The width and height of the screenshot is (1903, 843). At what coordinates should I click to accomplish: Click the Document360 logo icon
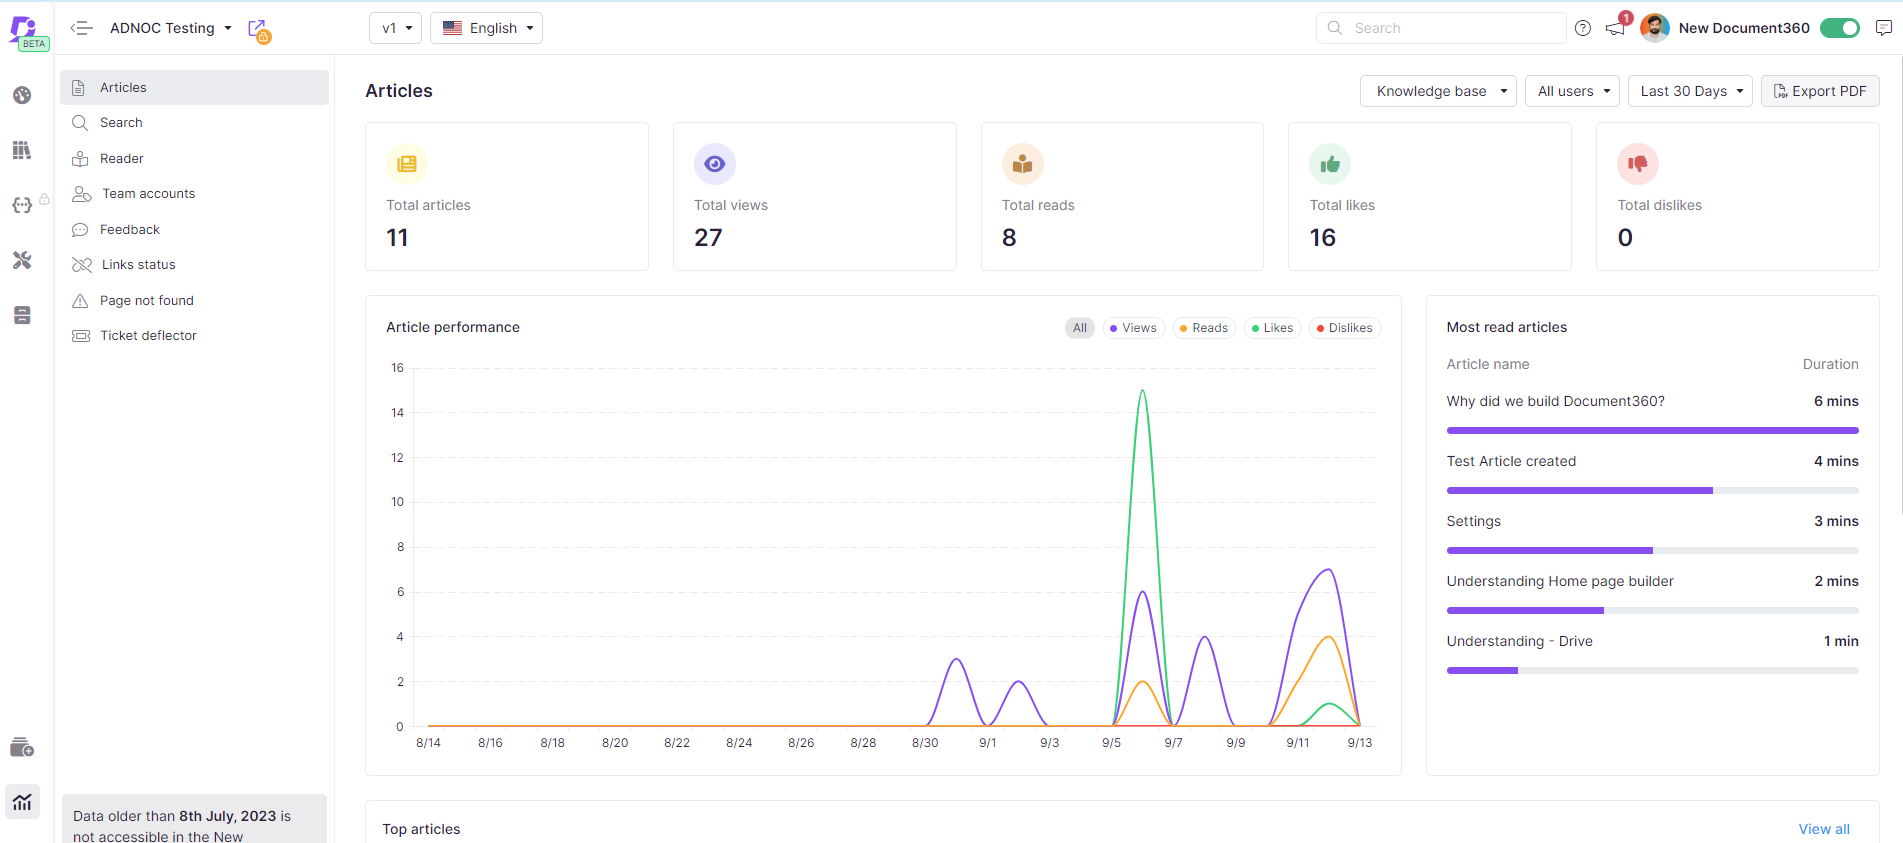point(22,28)
